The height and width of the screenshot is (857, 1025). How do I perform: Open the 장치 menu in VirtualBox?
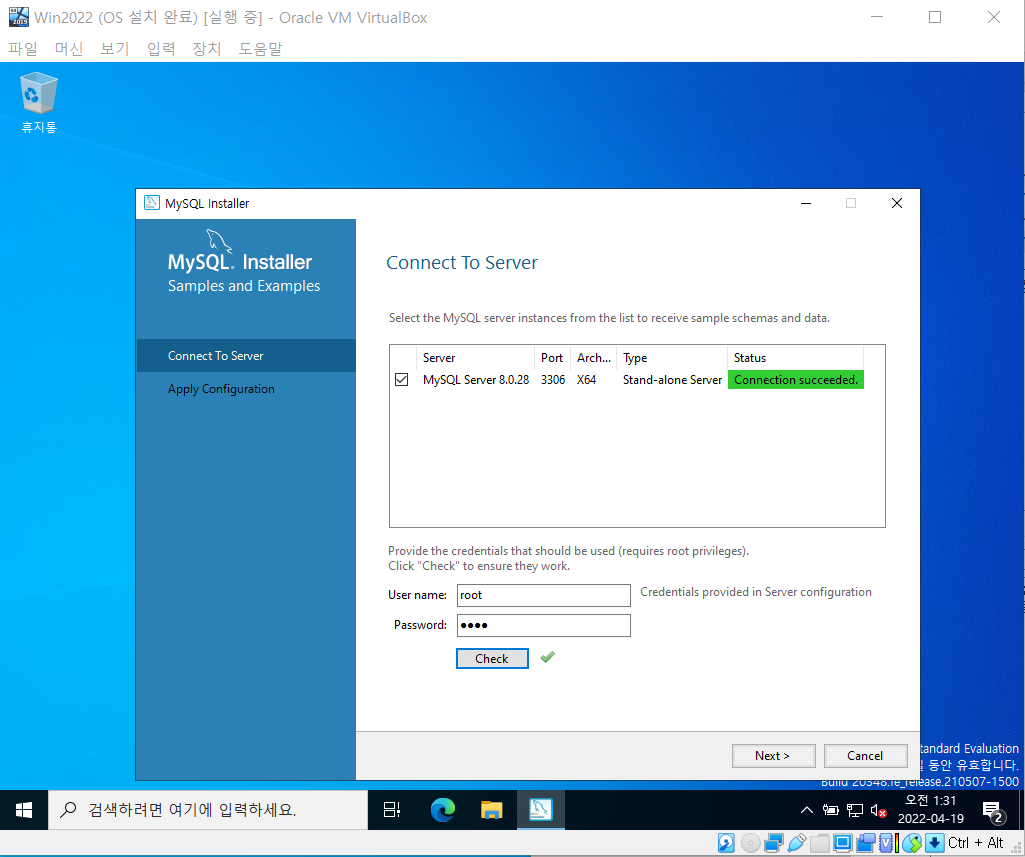(x=207, y=48)
